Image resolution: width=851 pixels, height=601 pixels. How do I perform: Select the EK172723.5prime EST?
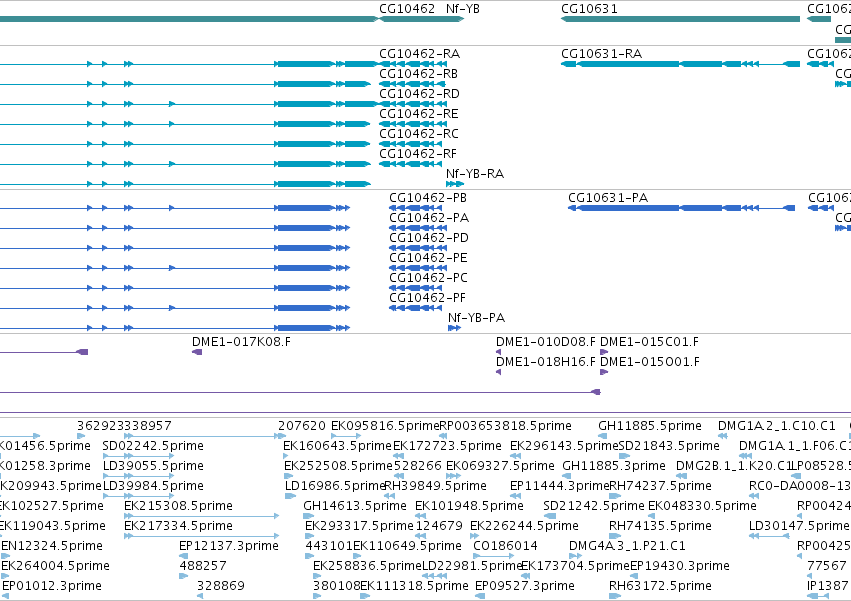coord(447,446)
